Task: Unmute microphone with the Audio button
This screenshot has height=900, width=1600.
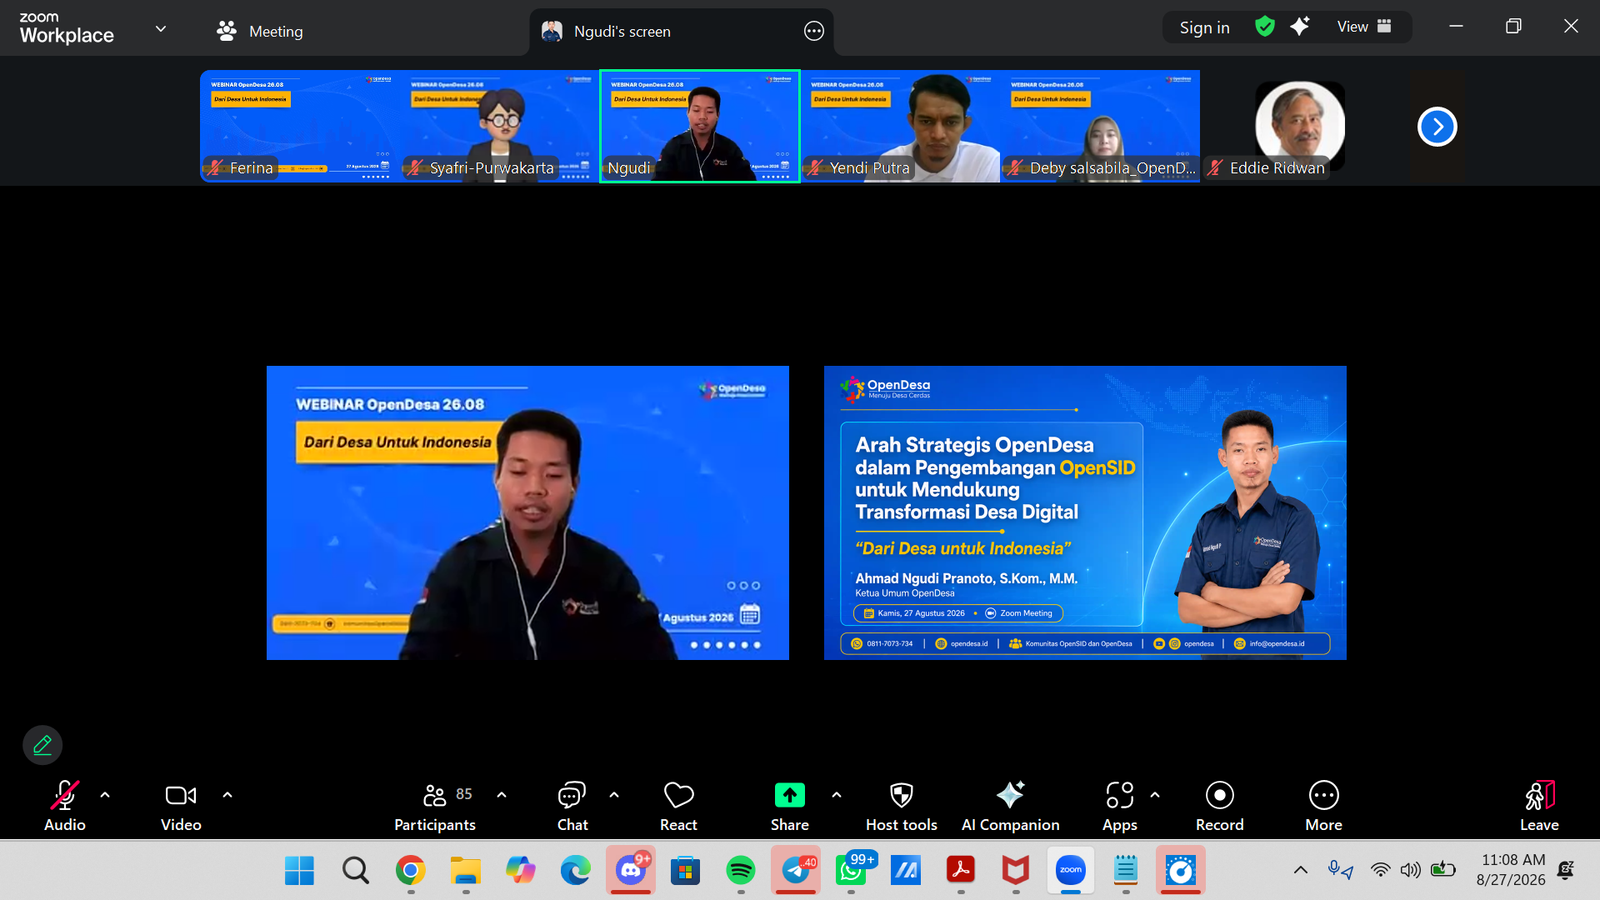Action: 65,806
